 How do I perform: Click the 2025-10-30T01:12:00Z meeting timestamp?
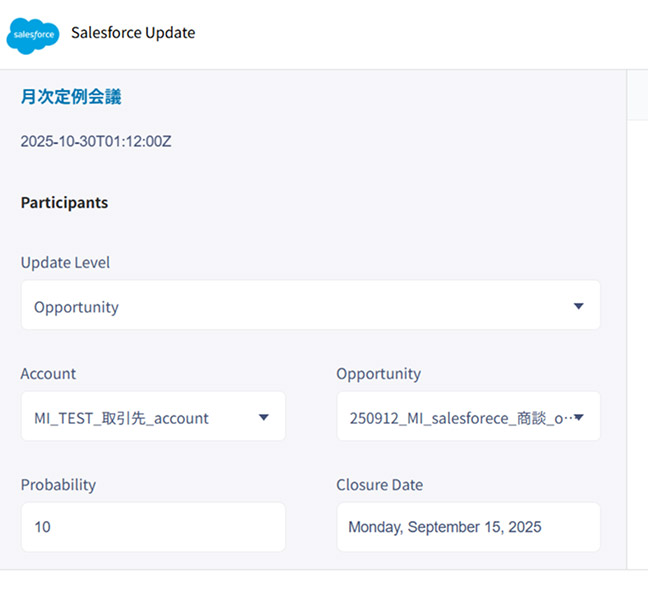pyautogui.click(x=96, y=141)
